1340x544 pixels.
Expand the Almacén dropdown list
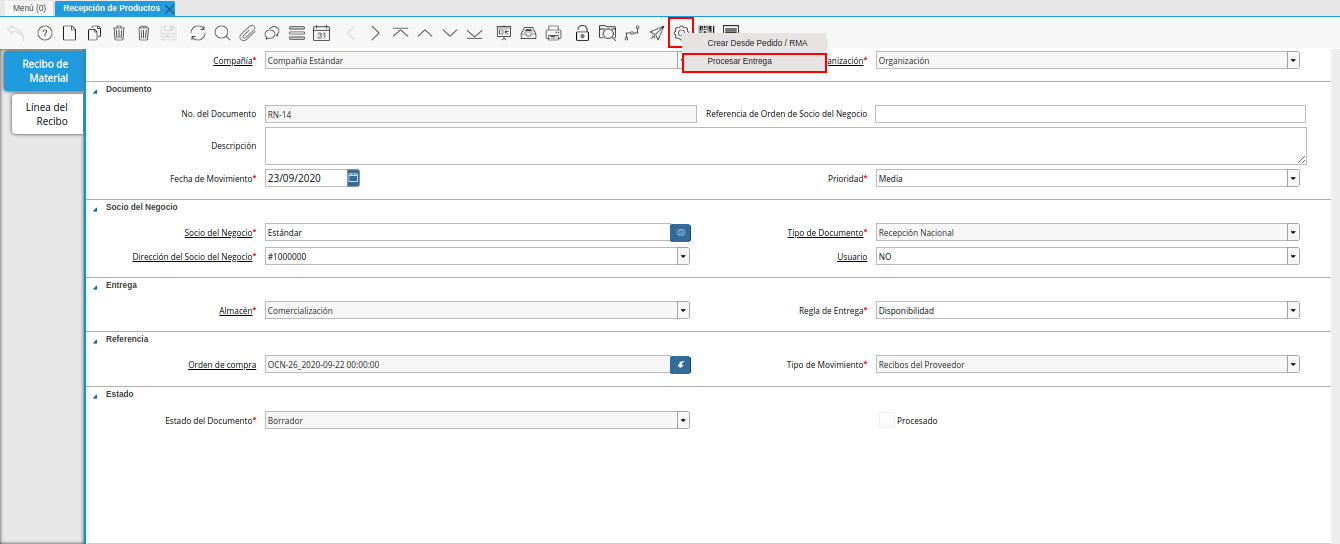click(683, 310)
